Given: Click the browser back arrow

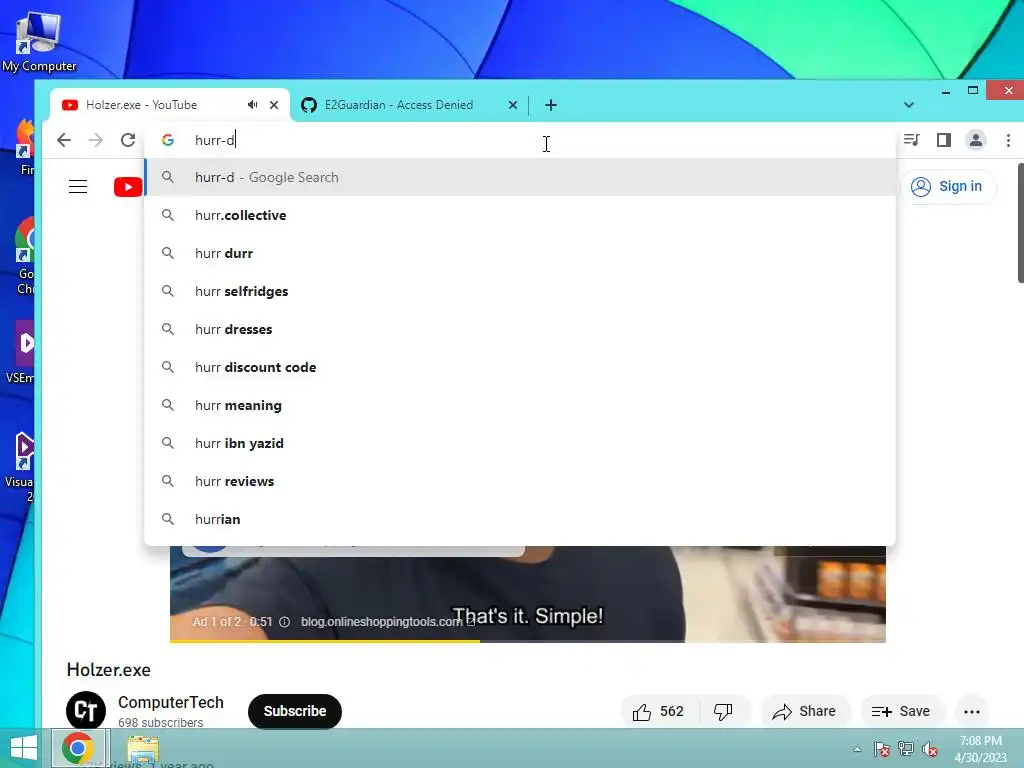Looking at the screenshot, I should [x=64, y=140].
